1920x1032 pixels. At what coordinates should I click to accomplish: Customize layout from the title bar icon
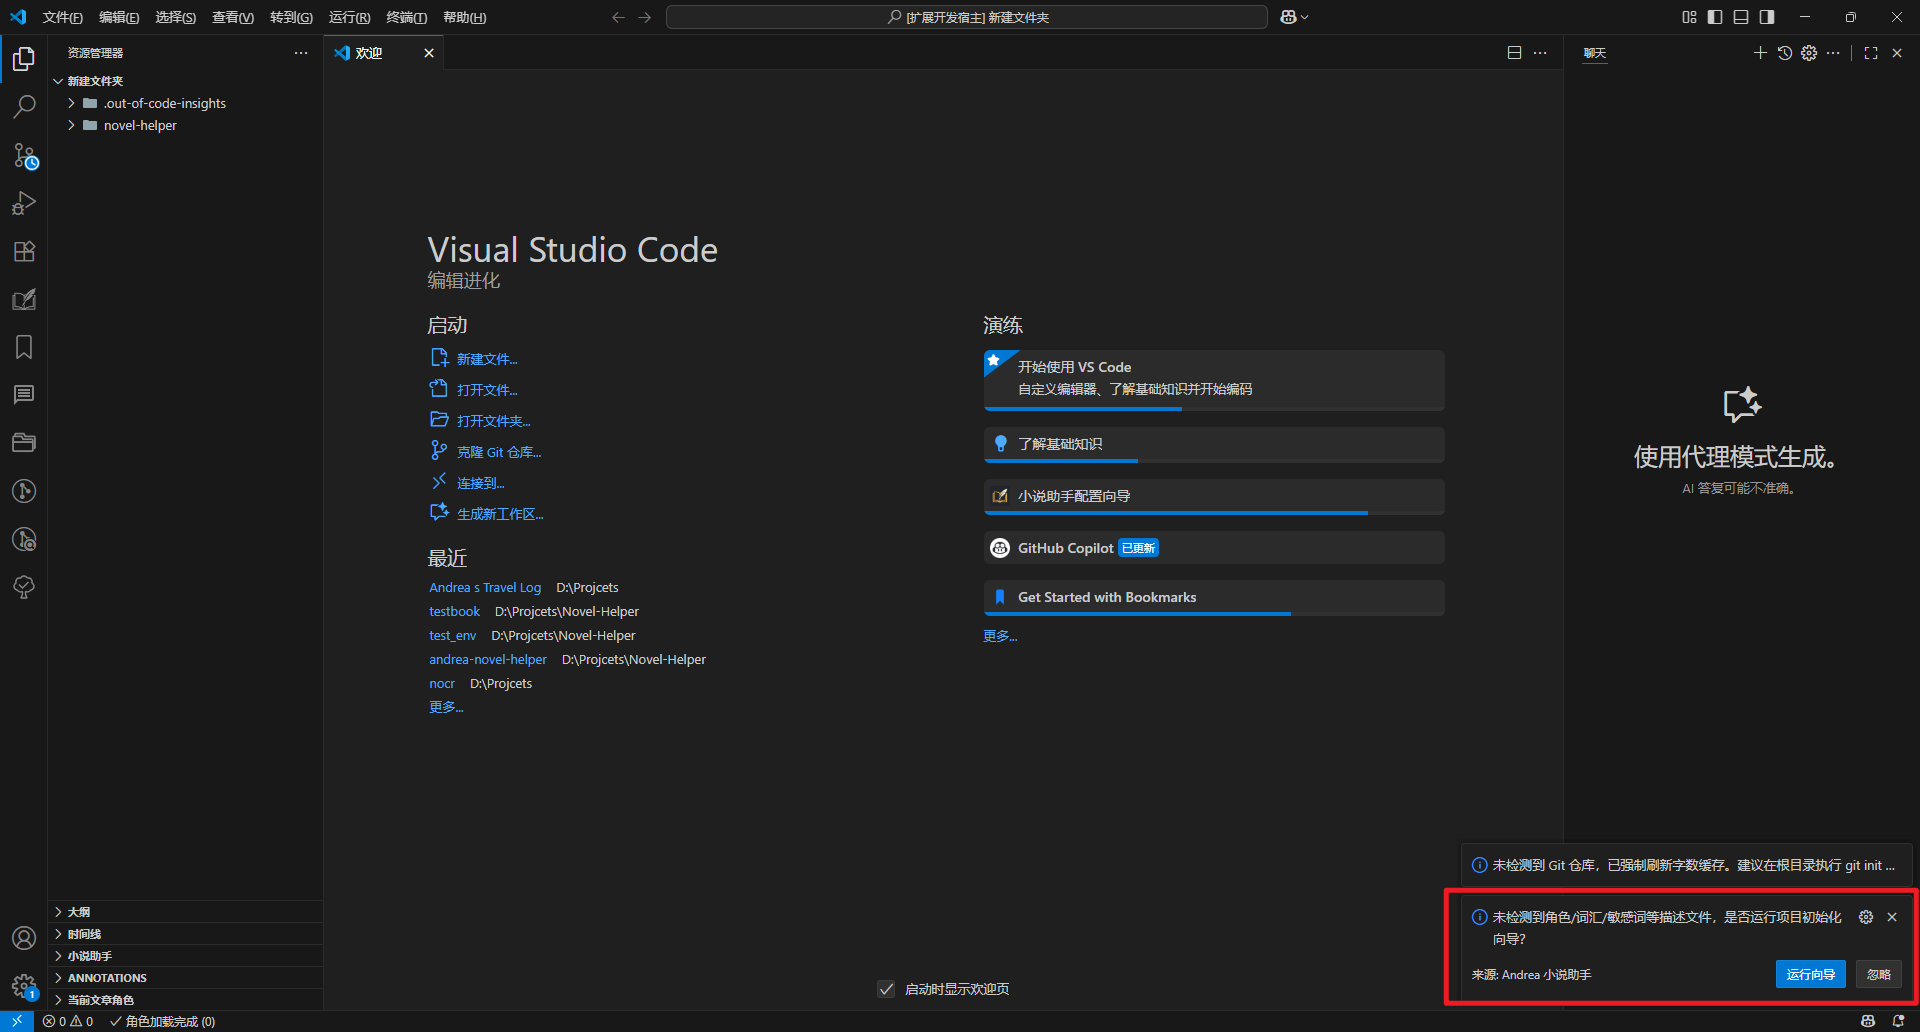tap(1689, 17)
